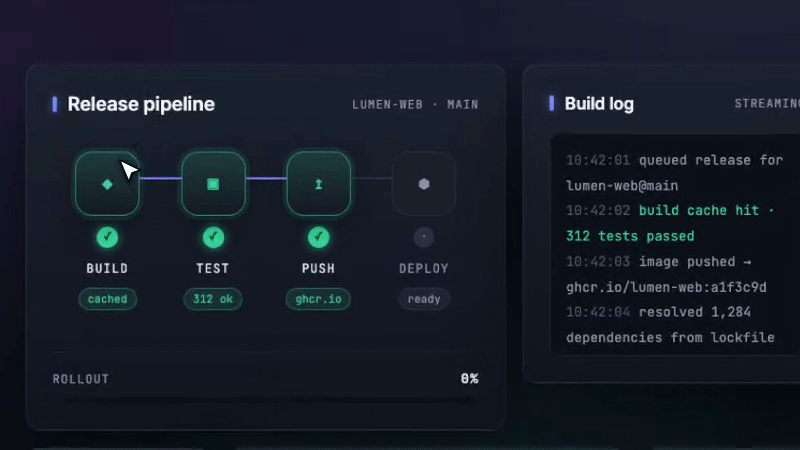Click the 'Build log' panel title
The image size is (800, 450).
599,104
